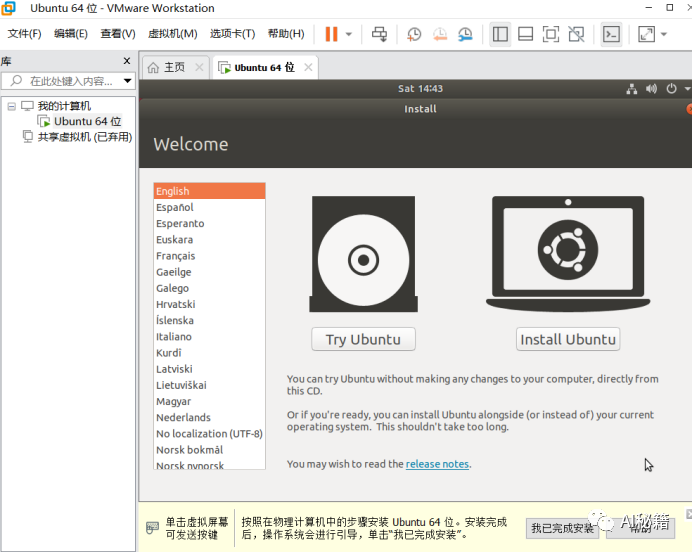Close the library panel

[127, 61]
